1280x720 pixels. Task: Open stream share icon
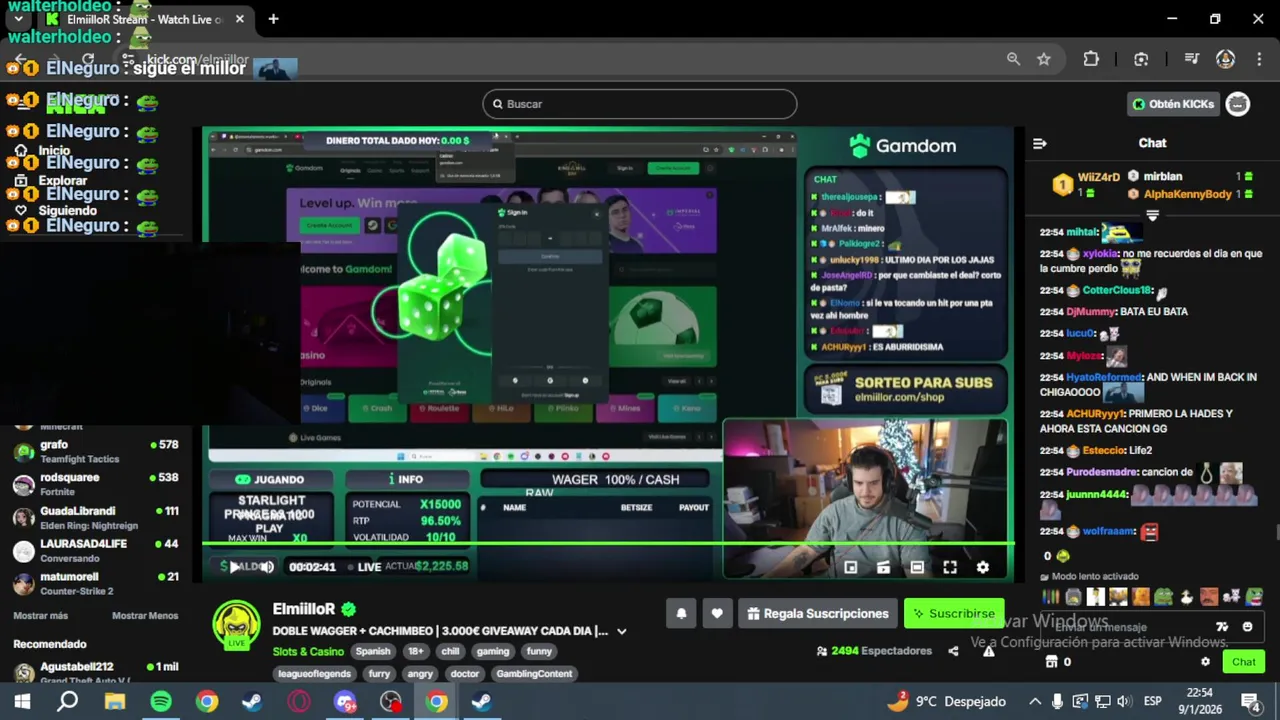coord(953,651)
